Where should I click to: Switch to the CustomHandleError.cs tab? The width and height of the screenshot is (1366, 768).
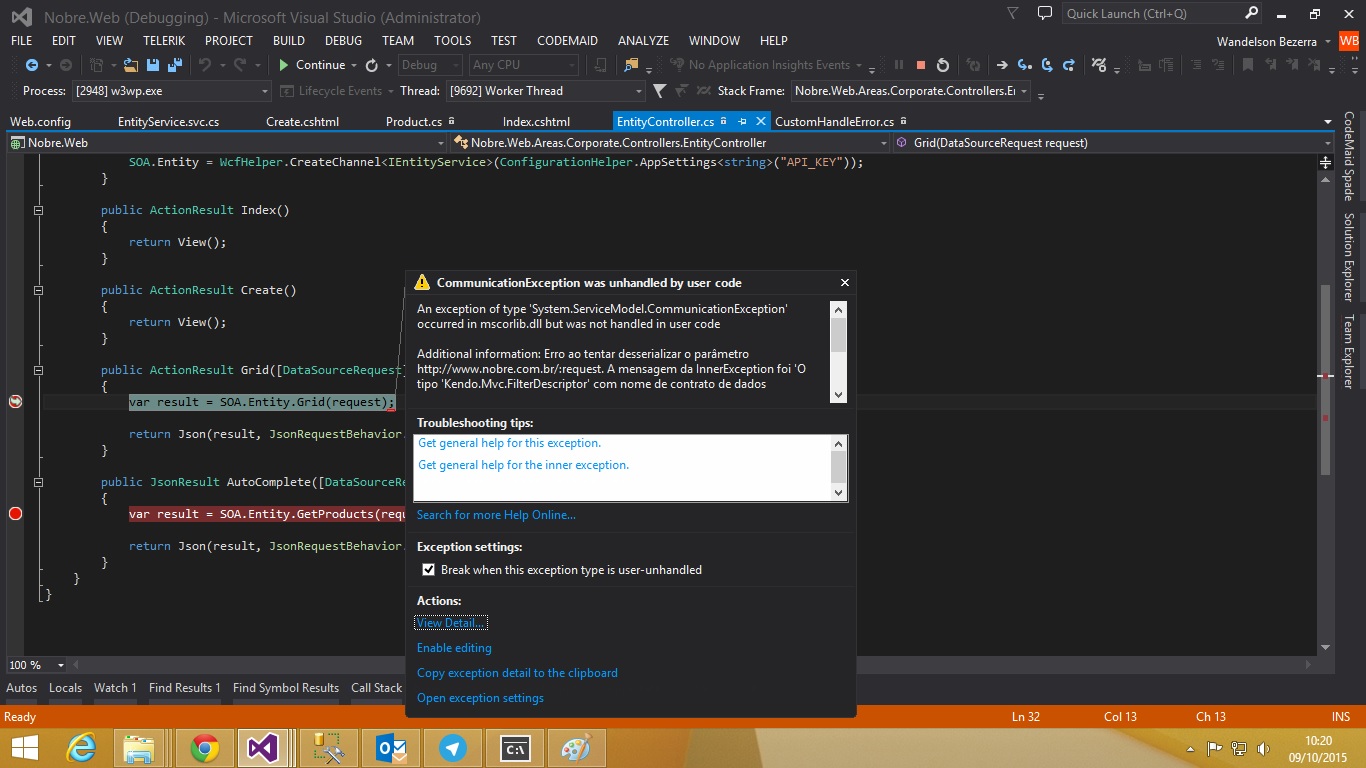pyautogui.click(x=834, y=122)
